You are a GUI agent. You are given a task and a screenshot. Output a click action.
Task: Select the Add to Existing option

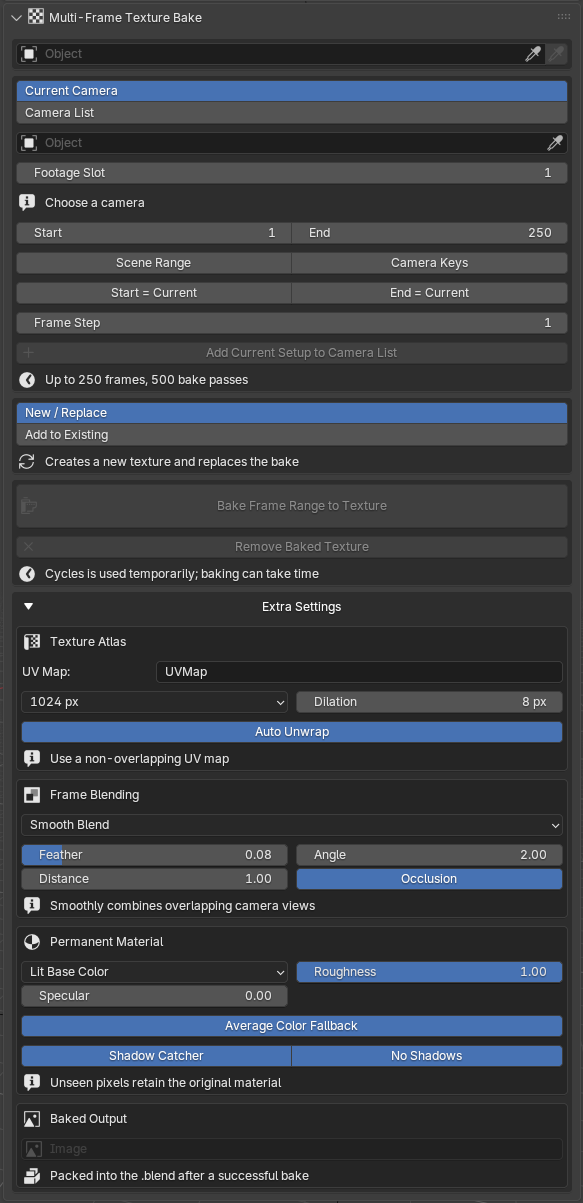(x=292, y=435)
